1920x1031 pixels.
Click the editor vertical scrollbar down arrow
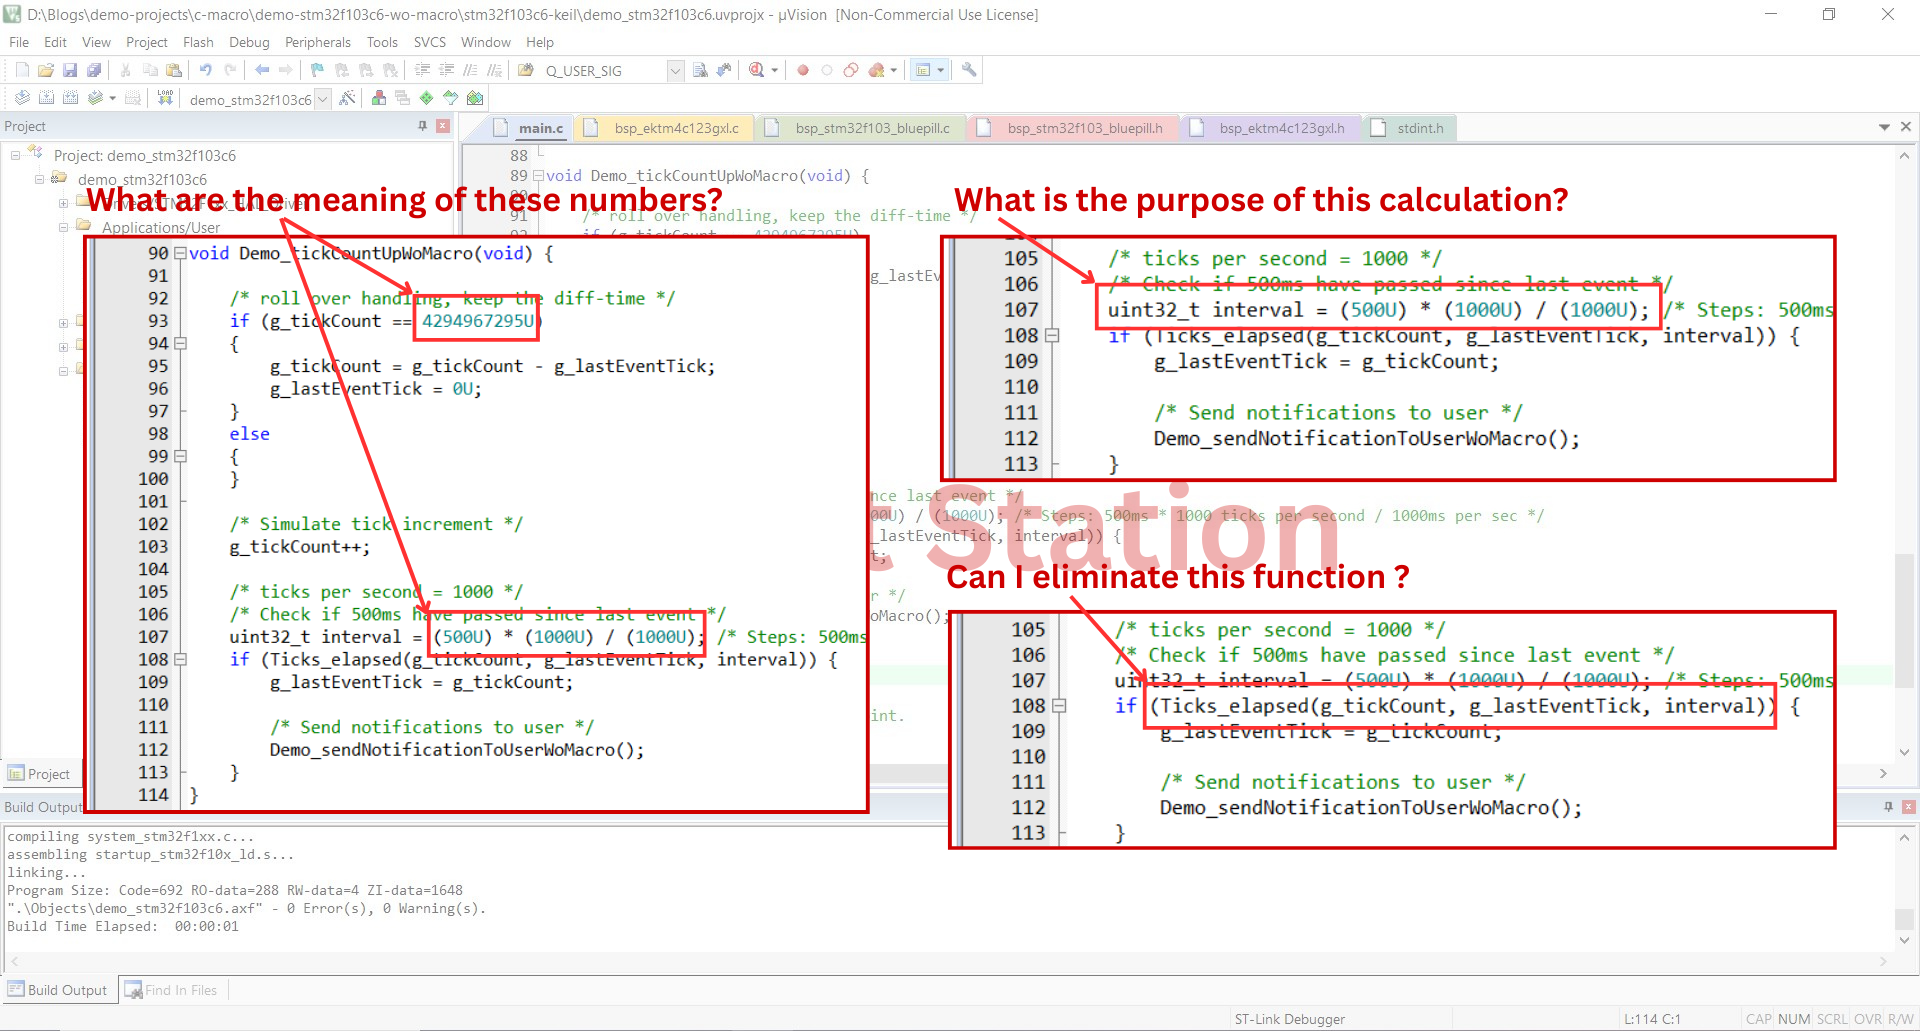point(1904,752)
